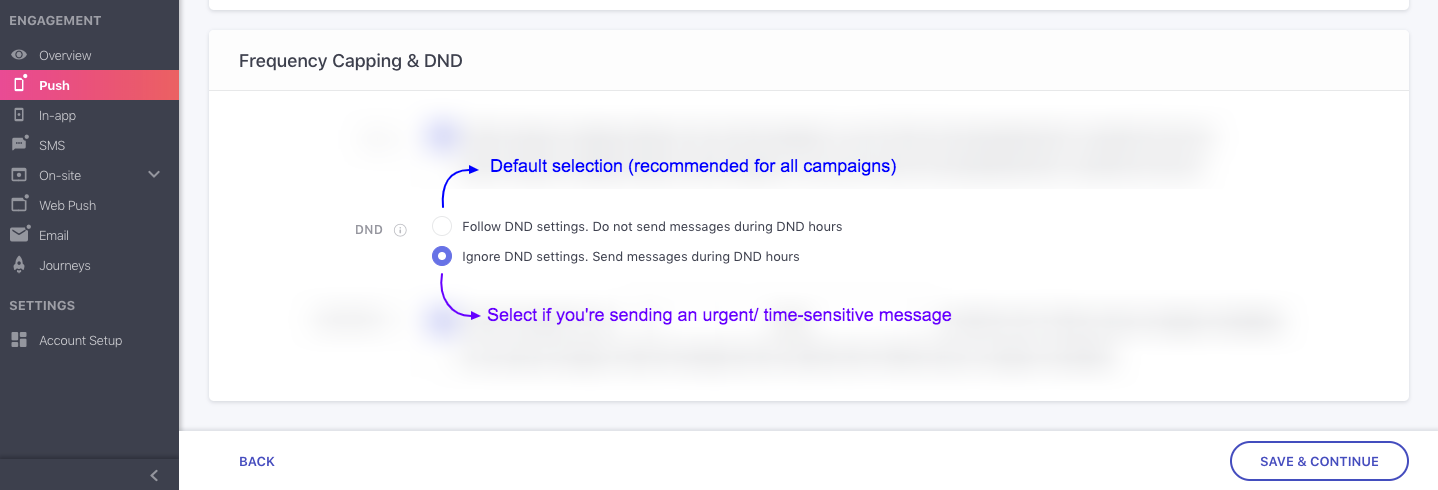1438x490 pixels.
Task: Click the DND info icon
Action: (400, 230)
